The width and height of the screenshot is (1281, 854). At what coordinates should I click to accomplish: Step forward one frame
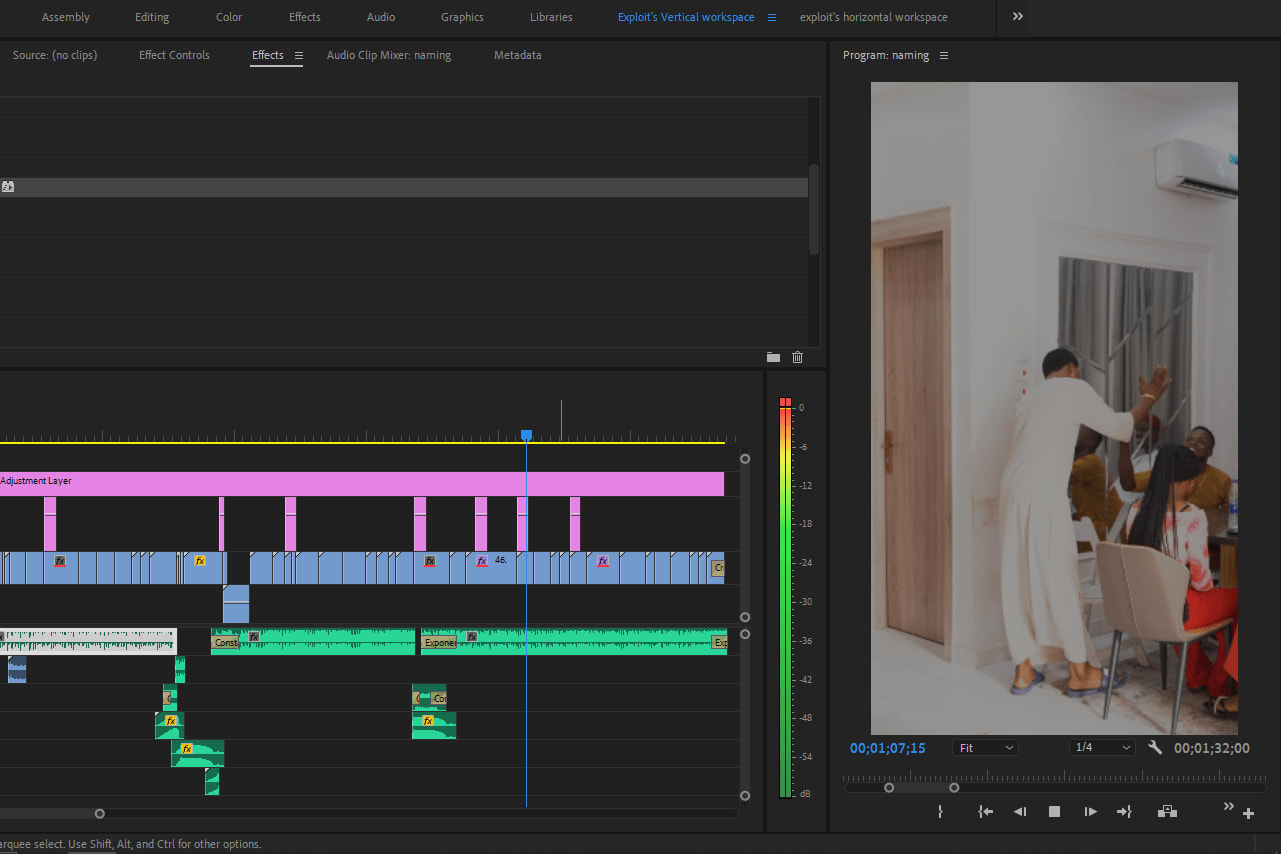click(1090, 812)
